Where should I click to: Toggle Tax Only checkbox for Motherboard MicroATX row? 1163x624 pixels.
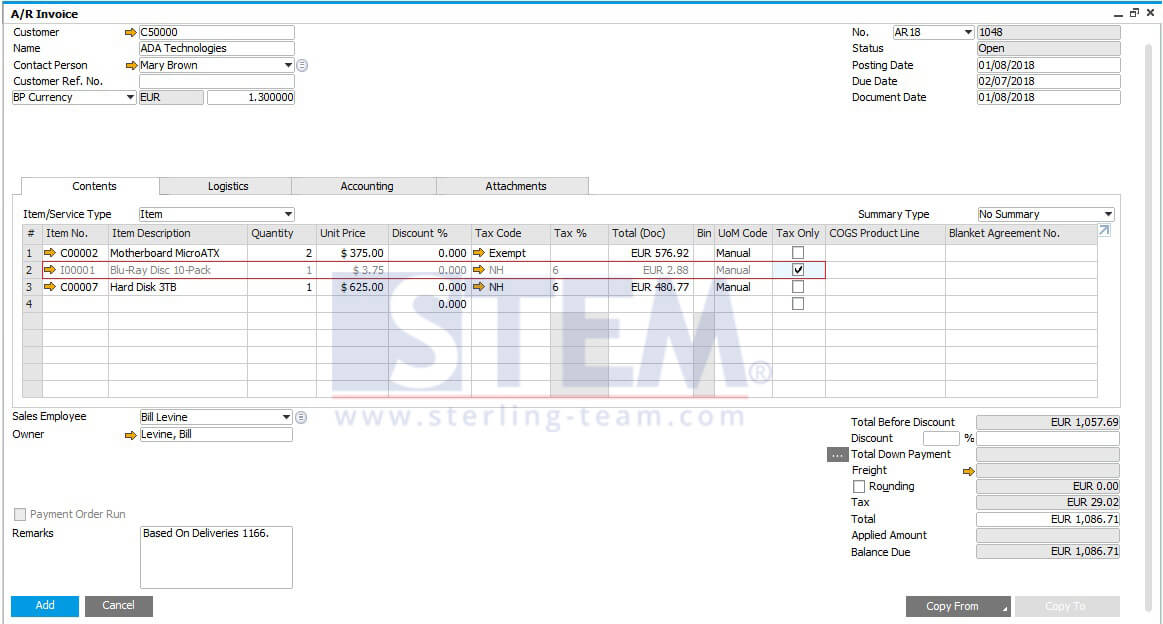click(798, 253)
